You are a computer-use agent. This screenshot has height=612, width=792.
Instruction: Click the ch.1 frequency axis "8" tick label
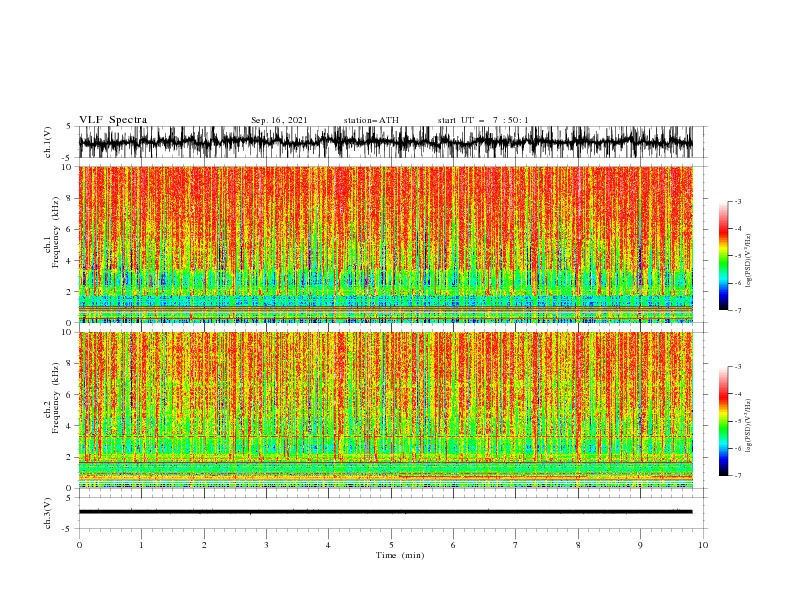pyautogui.click(x=69, y=198)
